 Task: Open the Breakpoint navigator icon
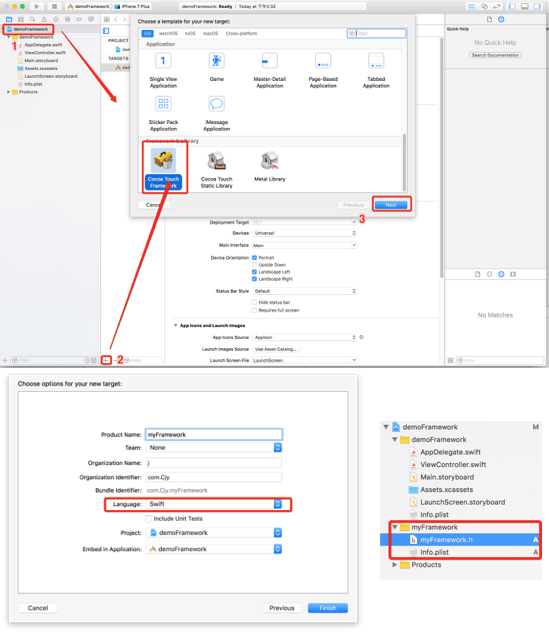point(79,19)
